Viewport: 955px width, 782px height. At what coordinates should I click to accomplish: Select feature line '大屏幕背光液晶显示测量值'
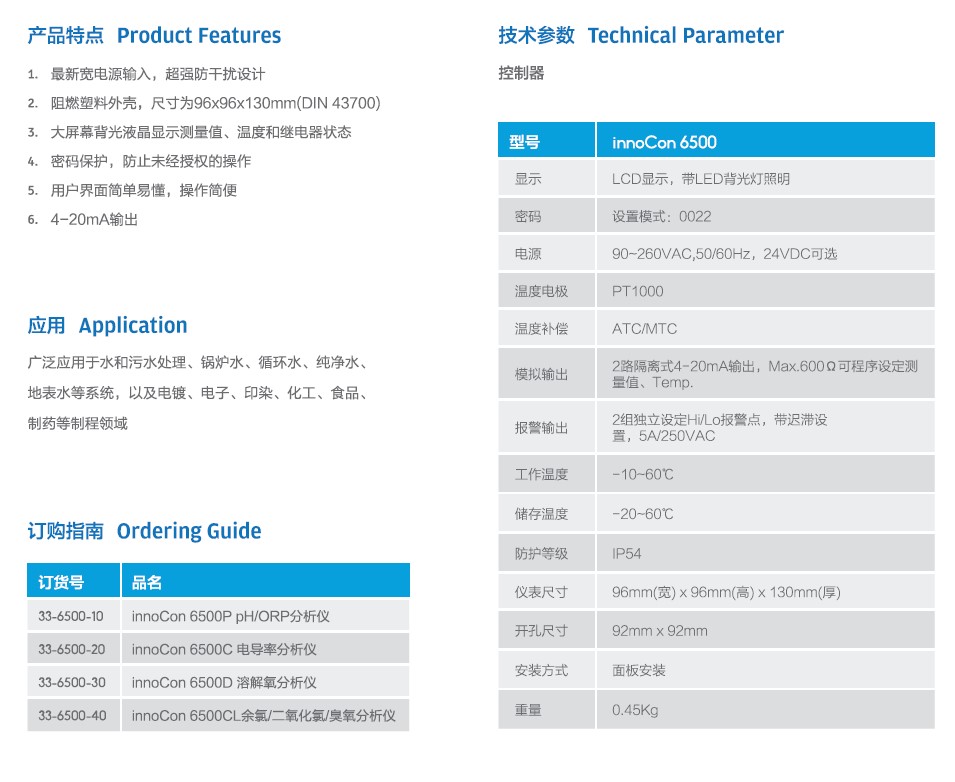136,132
